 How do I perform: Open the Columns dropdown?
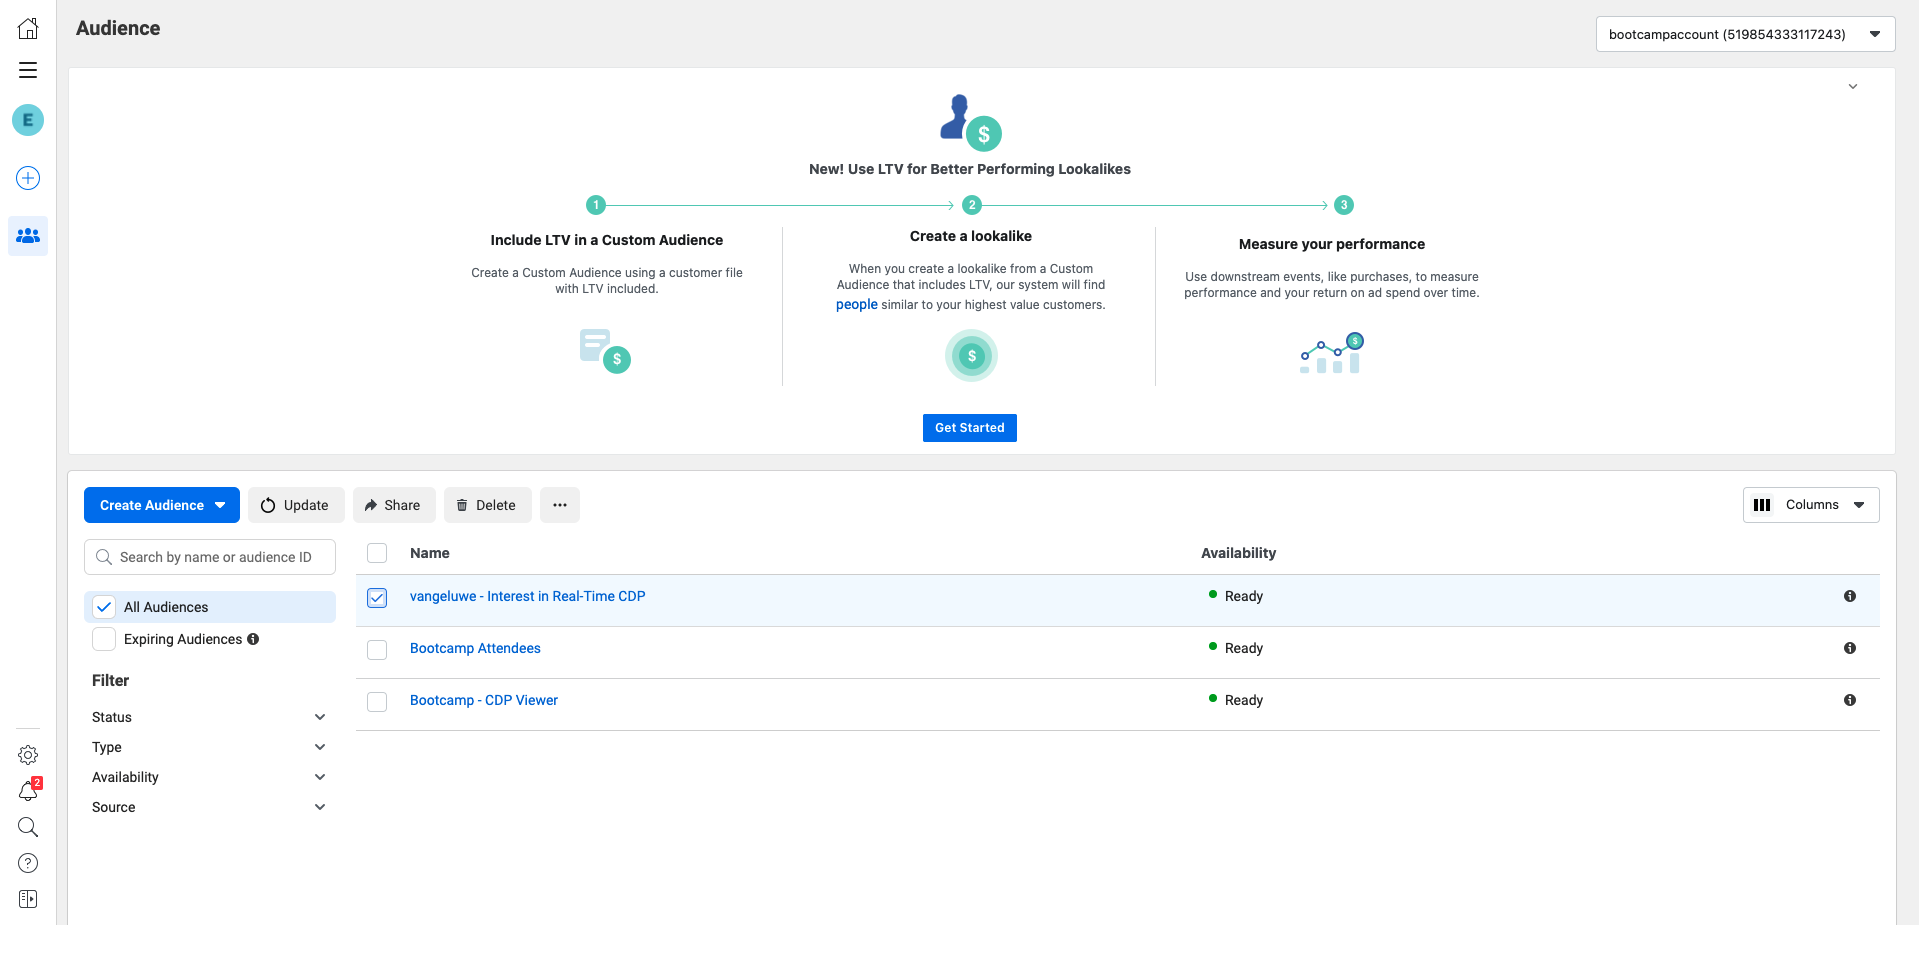(x=1811, y=505)
